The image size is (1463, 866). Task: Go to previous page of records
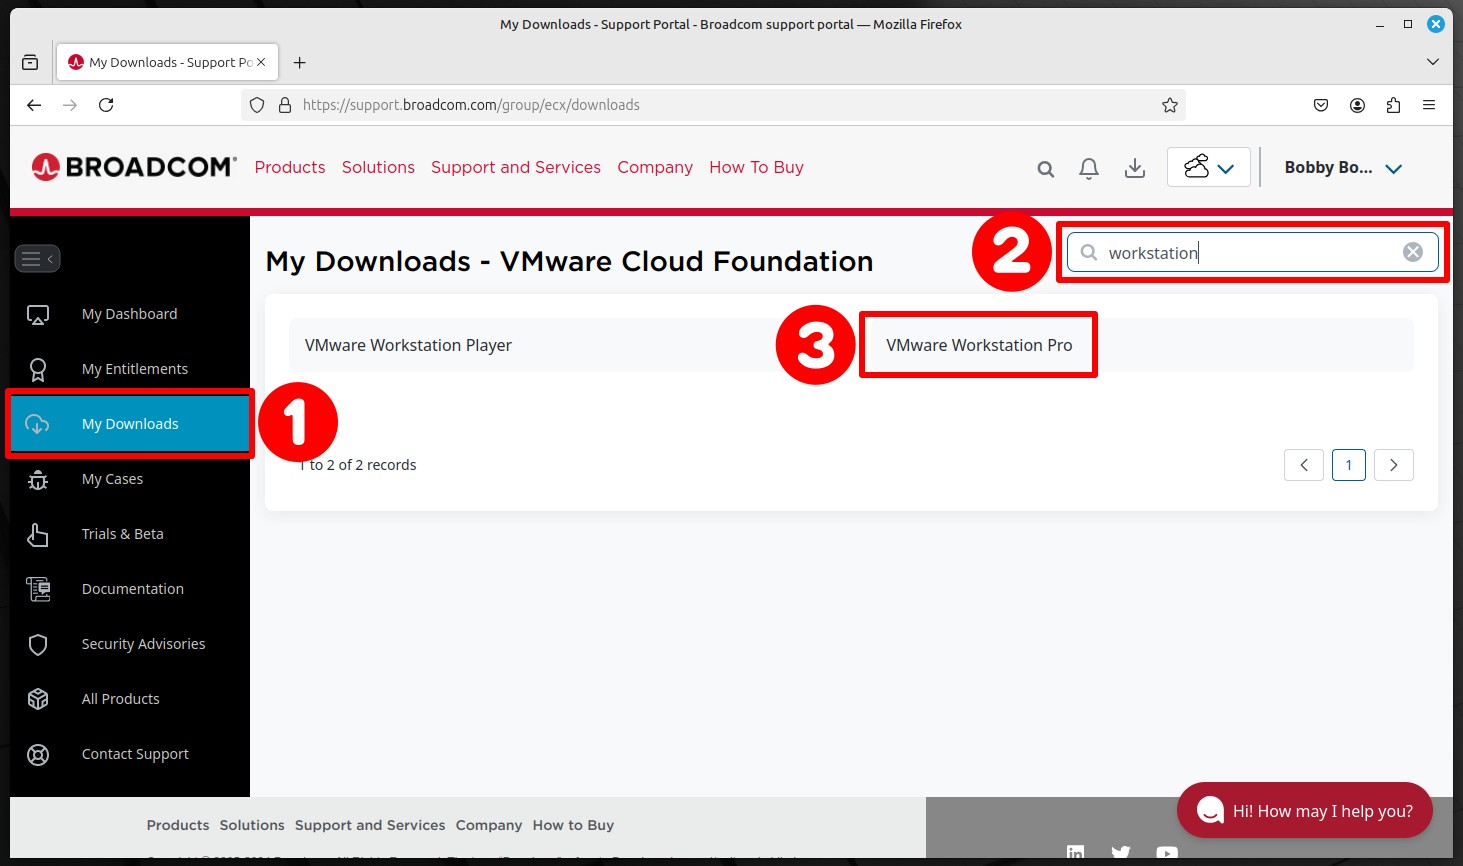pos(1304,465)
